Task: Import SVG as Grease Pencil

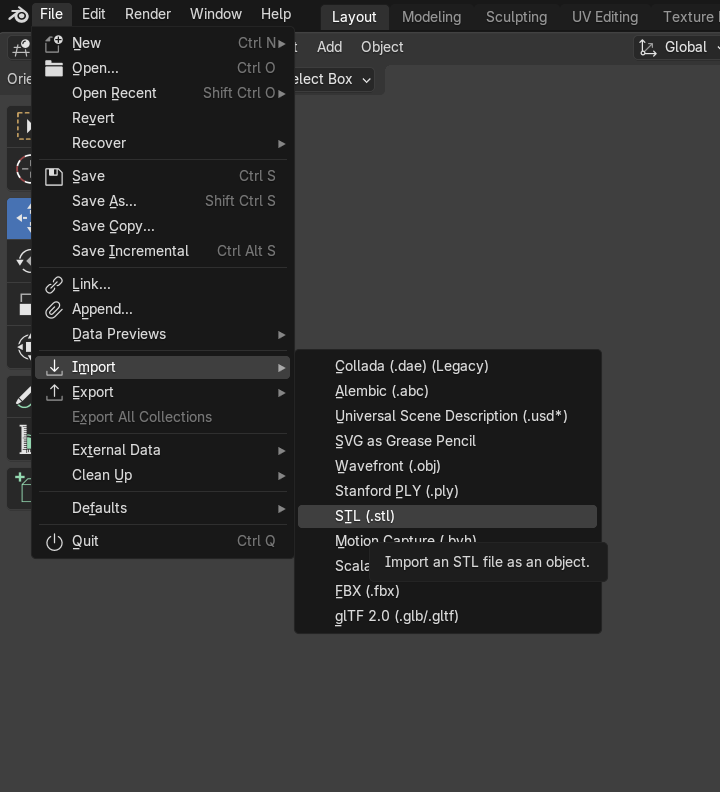Action: click(x=447, y=441)
